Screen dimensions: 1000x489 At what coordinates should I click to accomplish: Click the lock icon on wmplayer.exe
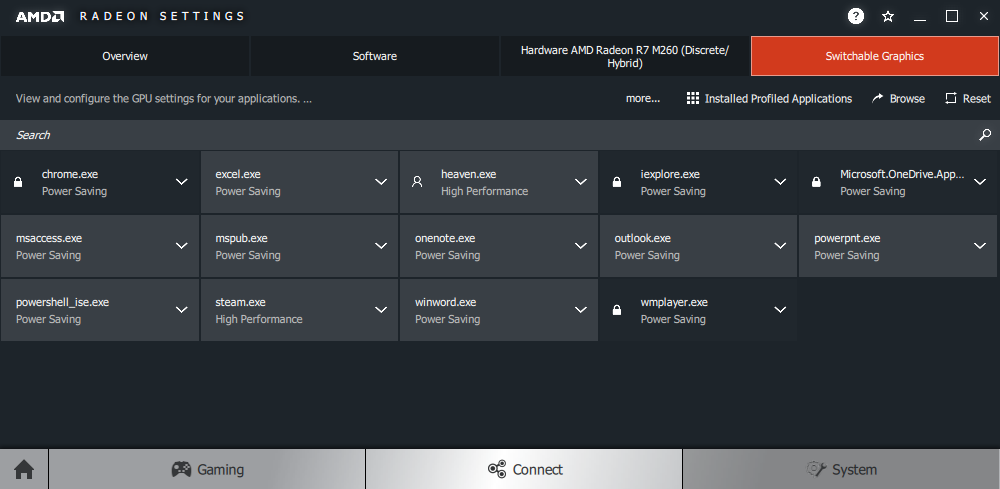coord(616,310)
